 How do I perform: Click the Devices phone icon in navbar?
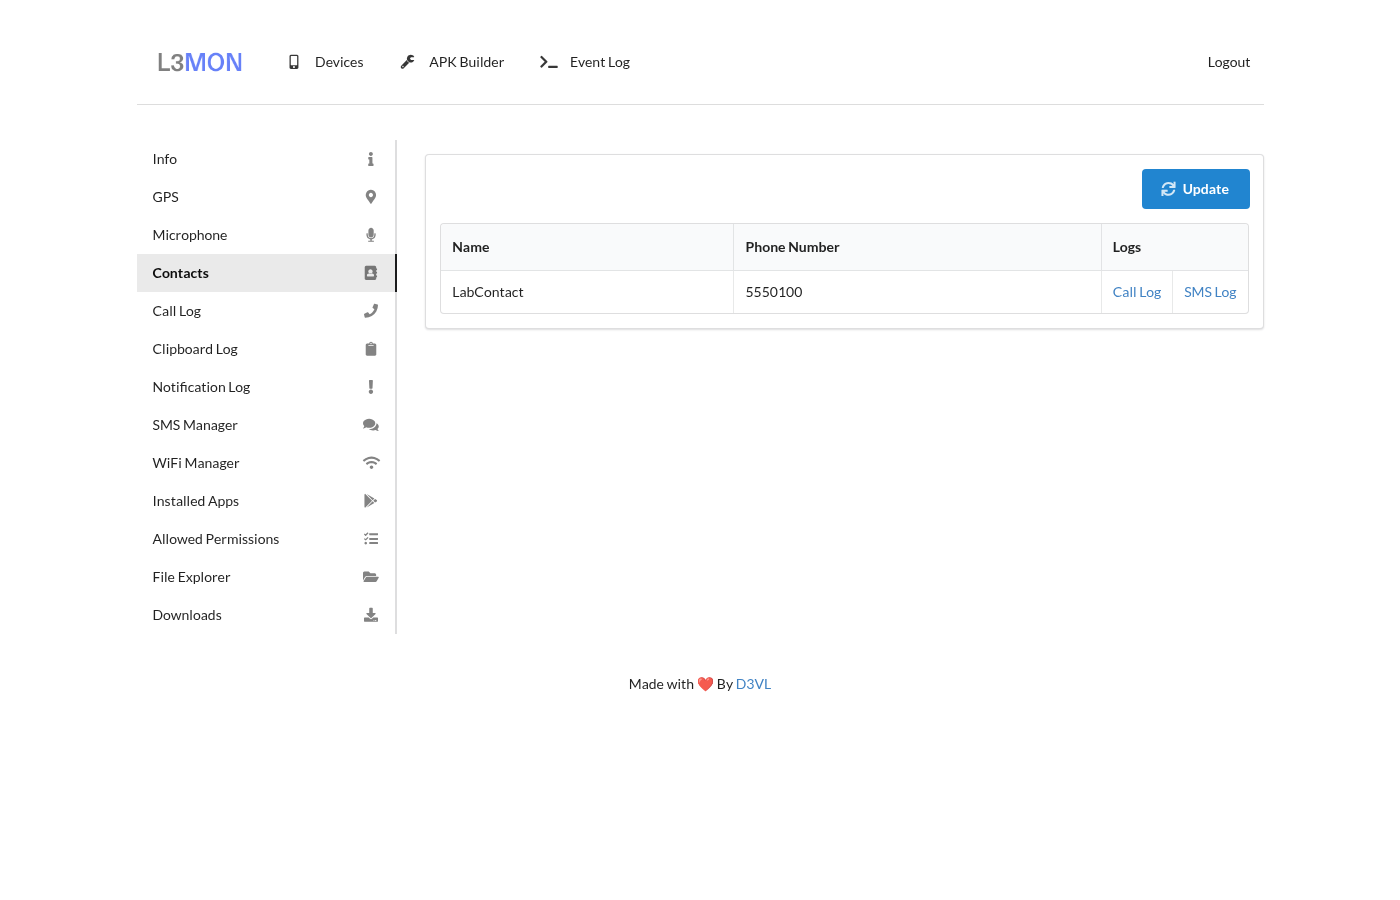coord(294,62)
